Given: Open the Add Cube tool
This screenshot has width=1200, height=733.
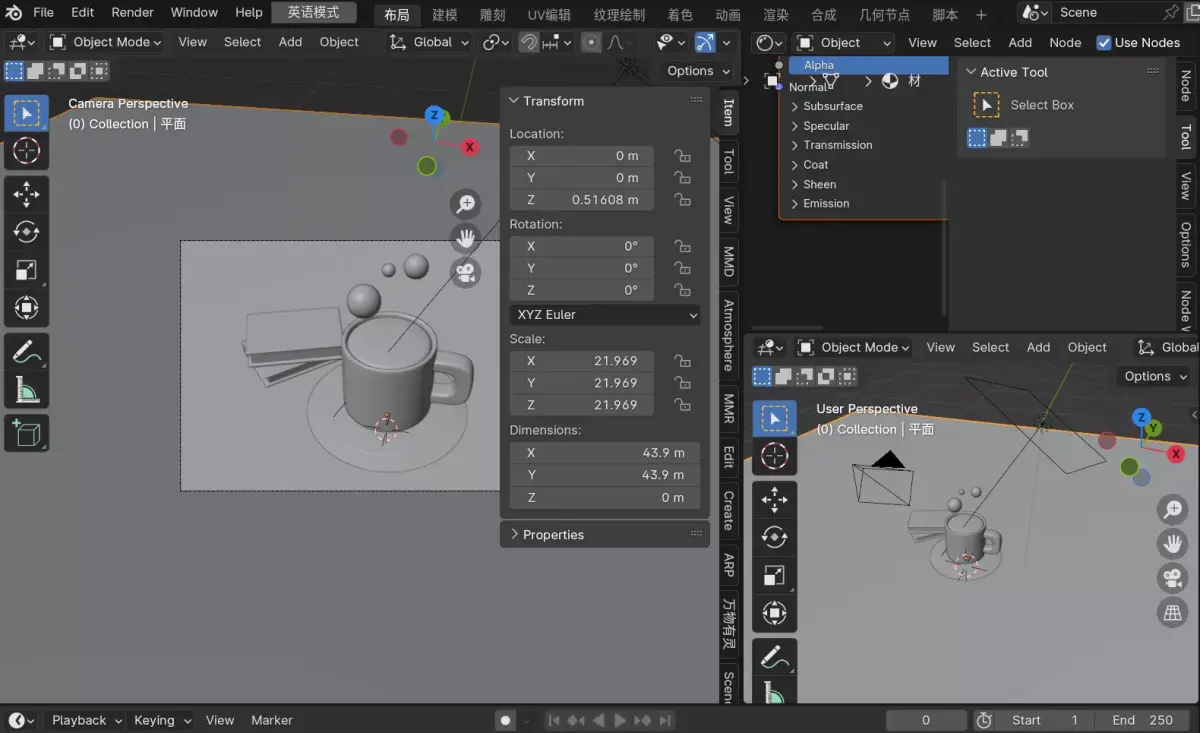Looking at the screenshot, I should 26,433.
